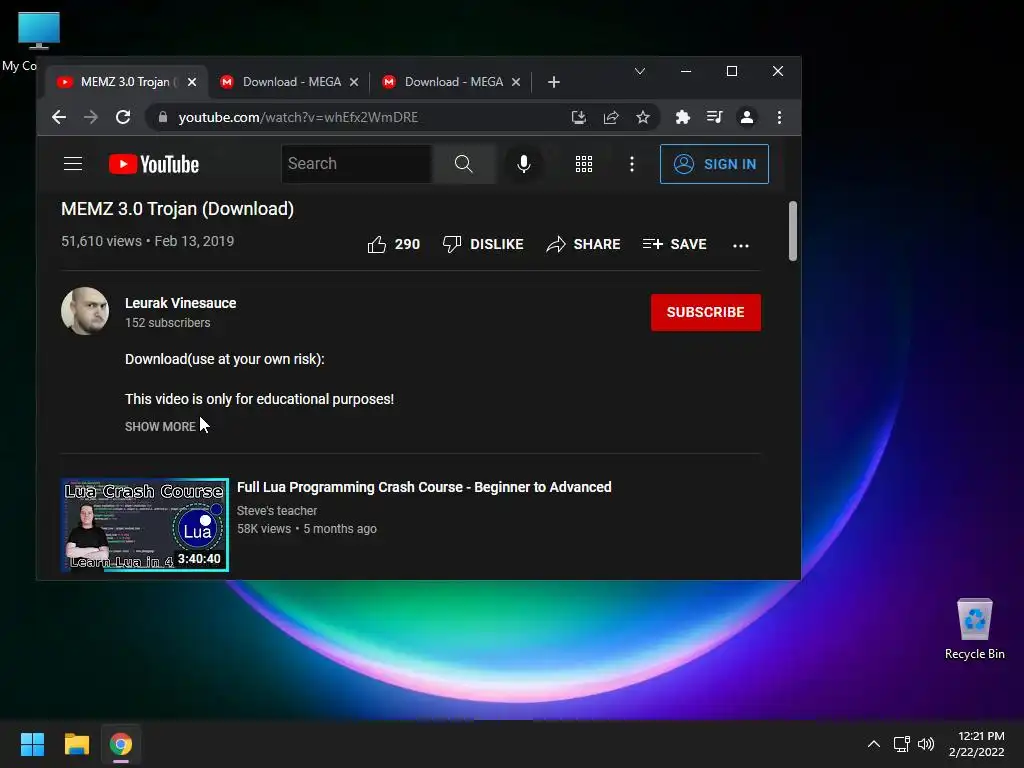Click Chrome icon in taskbar

click(121, 744)
